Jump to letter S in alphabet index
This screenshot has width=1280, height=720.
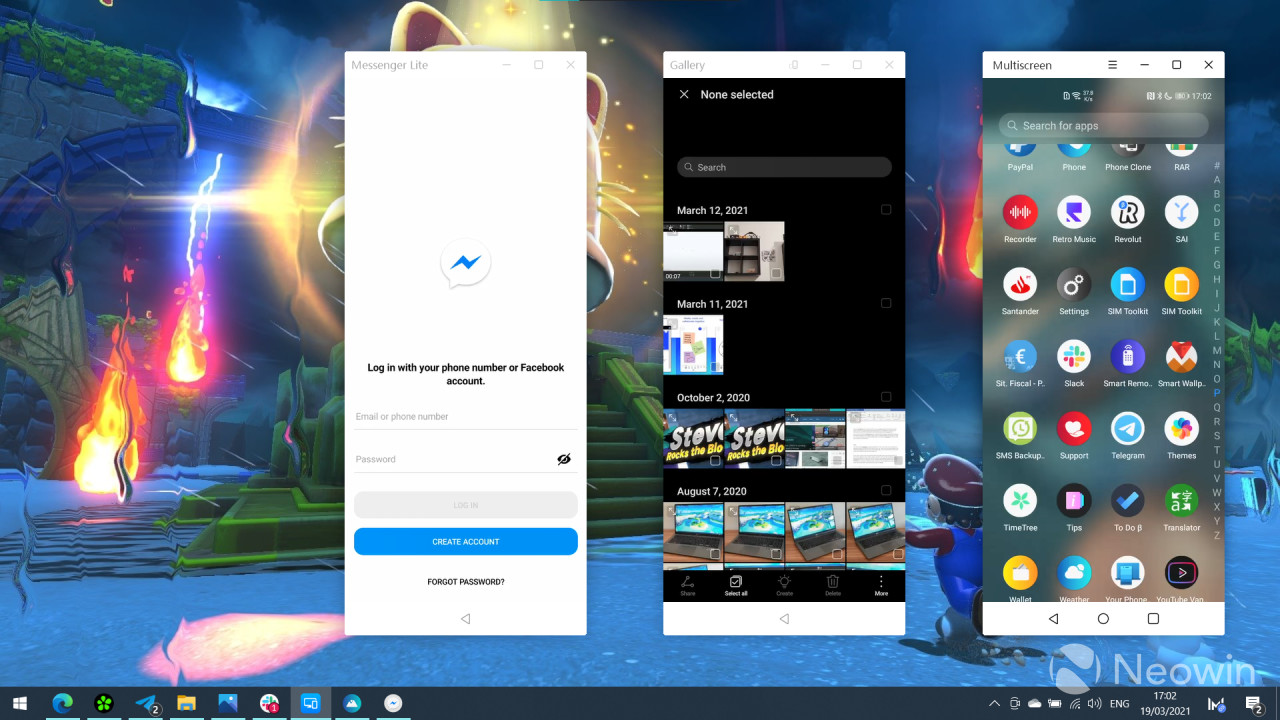1217,436
